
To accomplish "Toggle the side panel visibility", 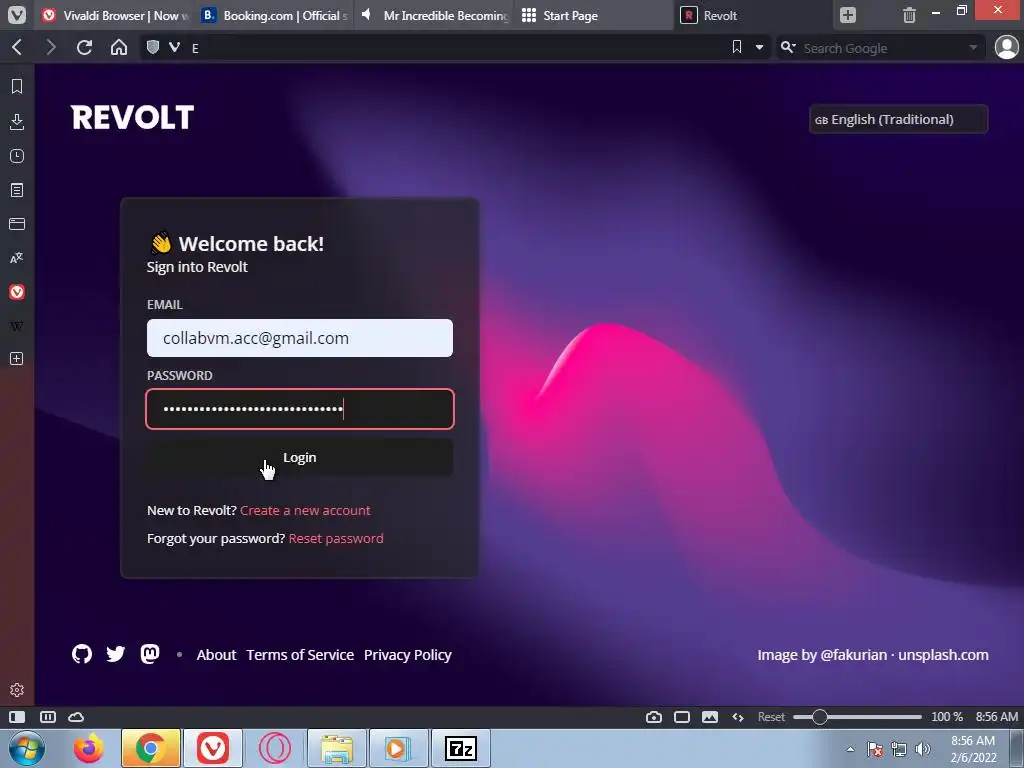I will [x=17, y=717].
